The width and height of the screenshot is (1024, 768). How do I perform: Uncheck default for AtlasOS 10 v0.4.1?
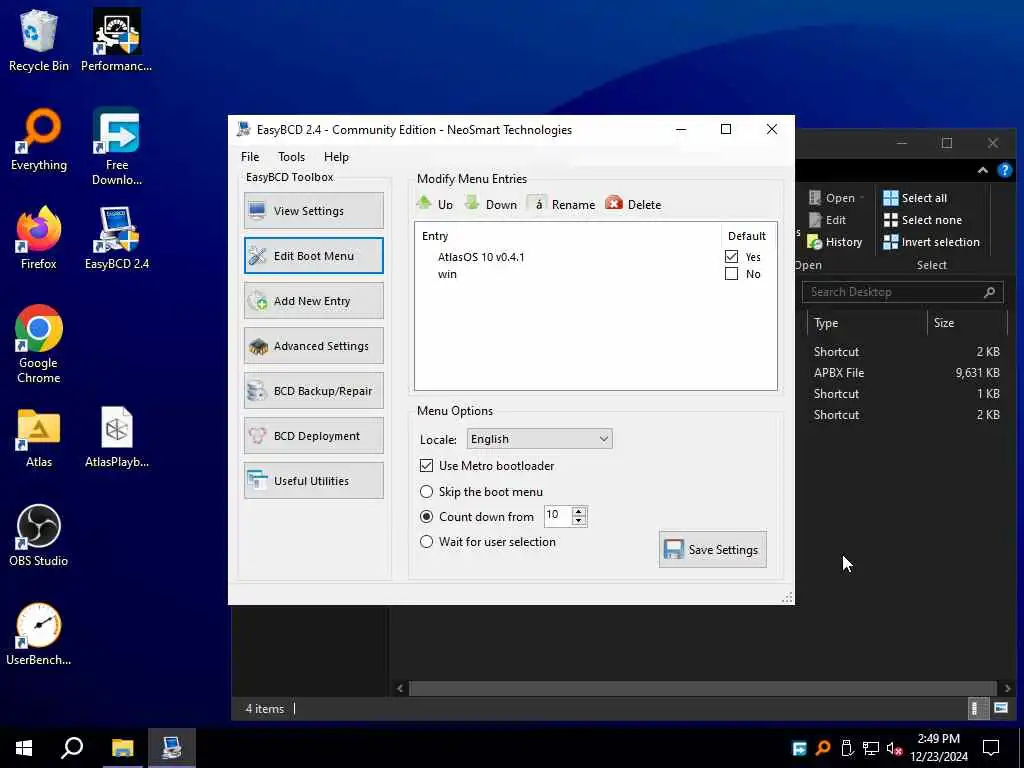coord(731,257)
